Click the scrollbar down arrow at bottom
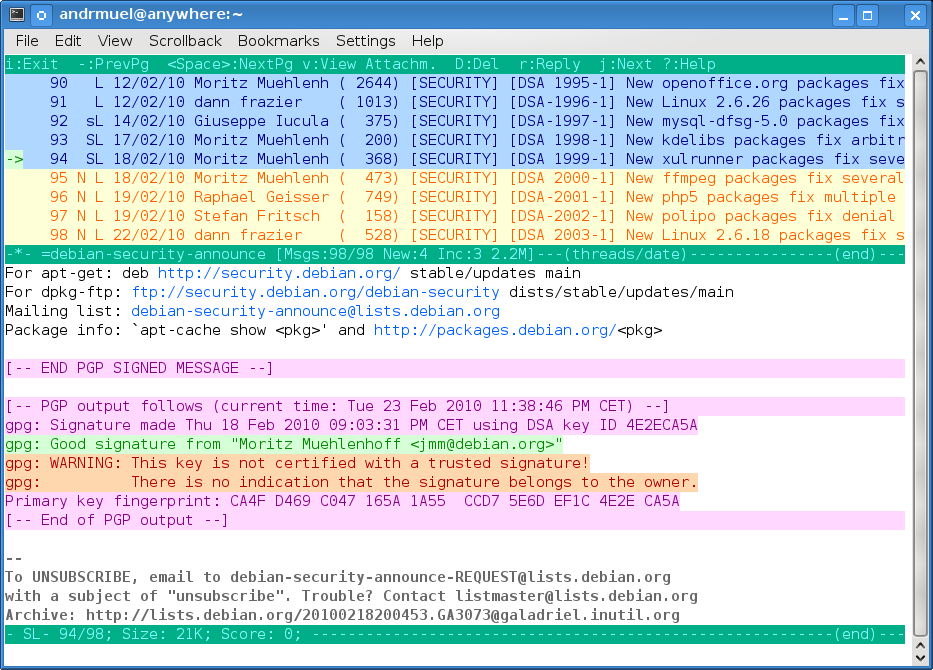 [x=920, y=658]
